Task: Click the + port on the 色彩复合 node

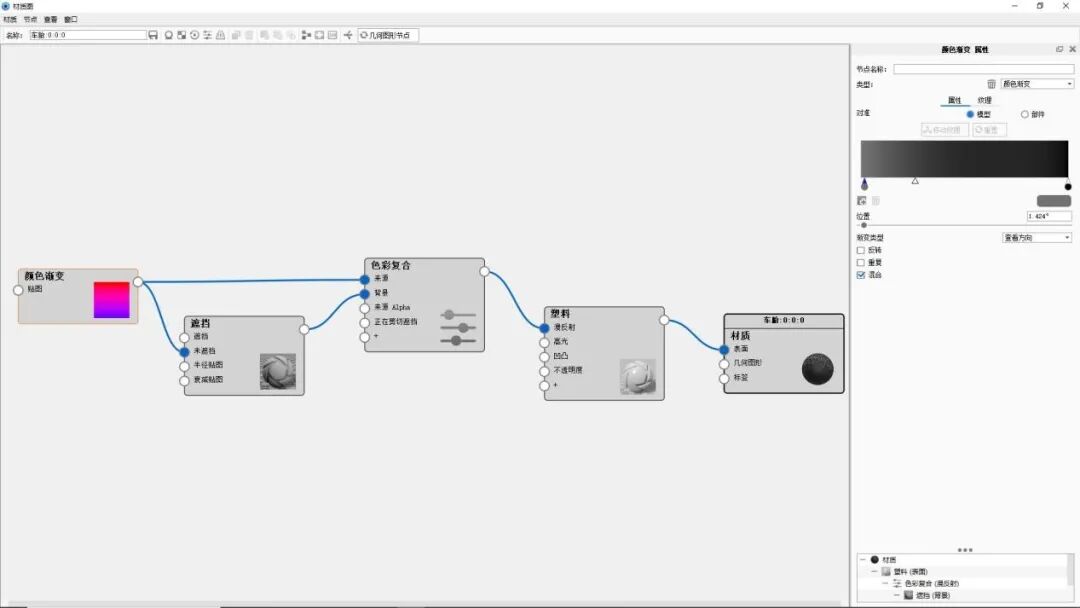Action: (367, 337)
